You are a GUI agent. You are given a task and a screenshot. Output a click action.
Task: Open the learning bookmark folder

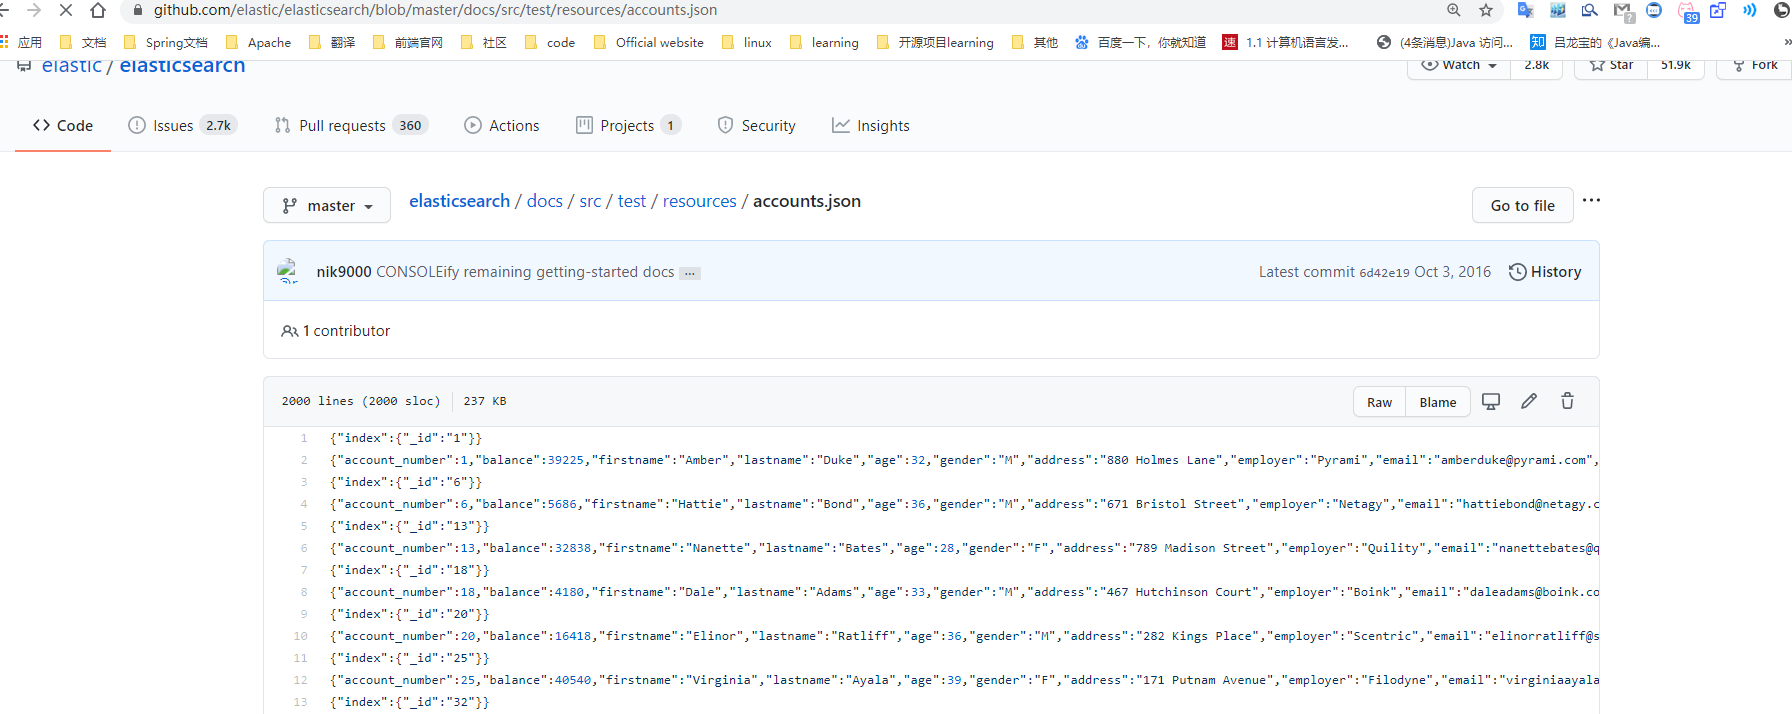pos(824,42)
